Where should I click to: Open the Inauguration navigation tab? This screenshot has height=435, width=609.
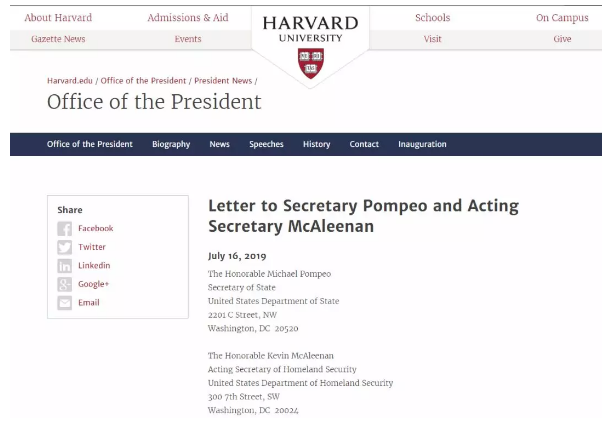point(422,144)
